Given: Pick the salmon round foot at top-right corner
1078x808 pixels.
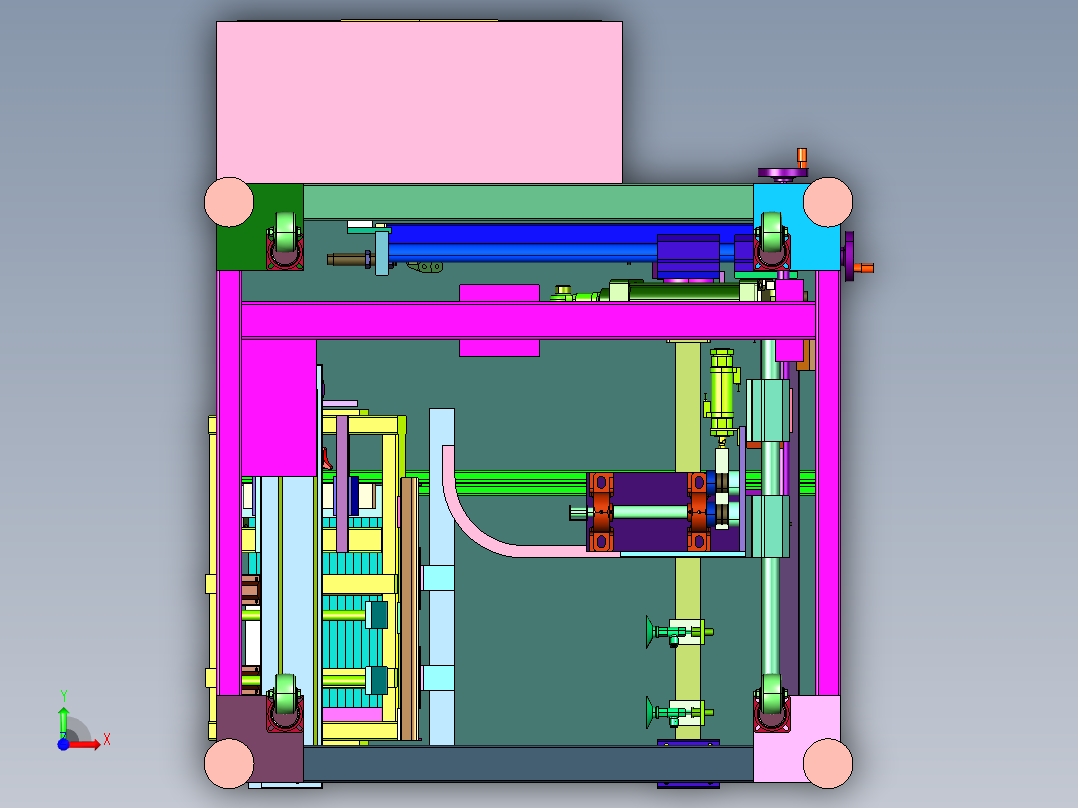Looking at the screenshot, I should (x=828, y=202).
